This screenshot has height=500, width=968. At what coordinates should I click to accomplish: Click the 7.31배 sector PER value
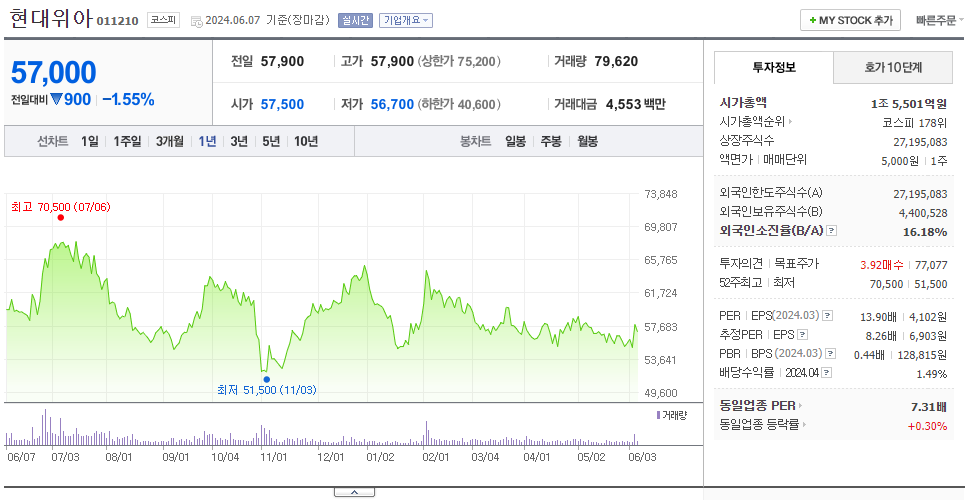929,407
